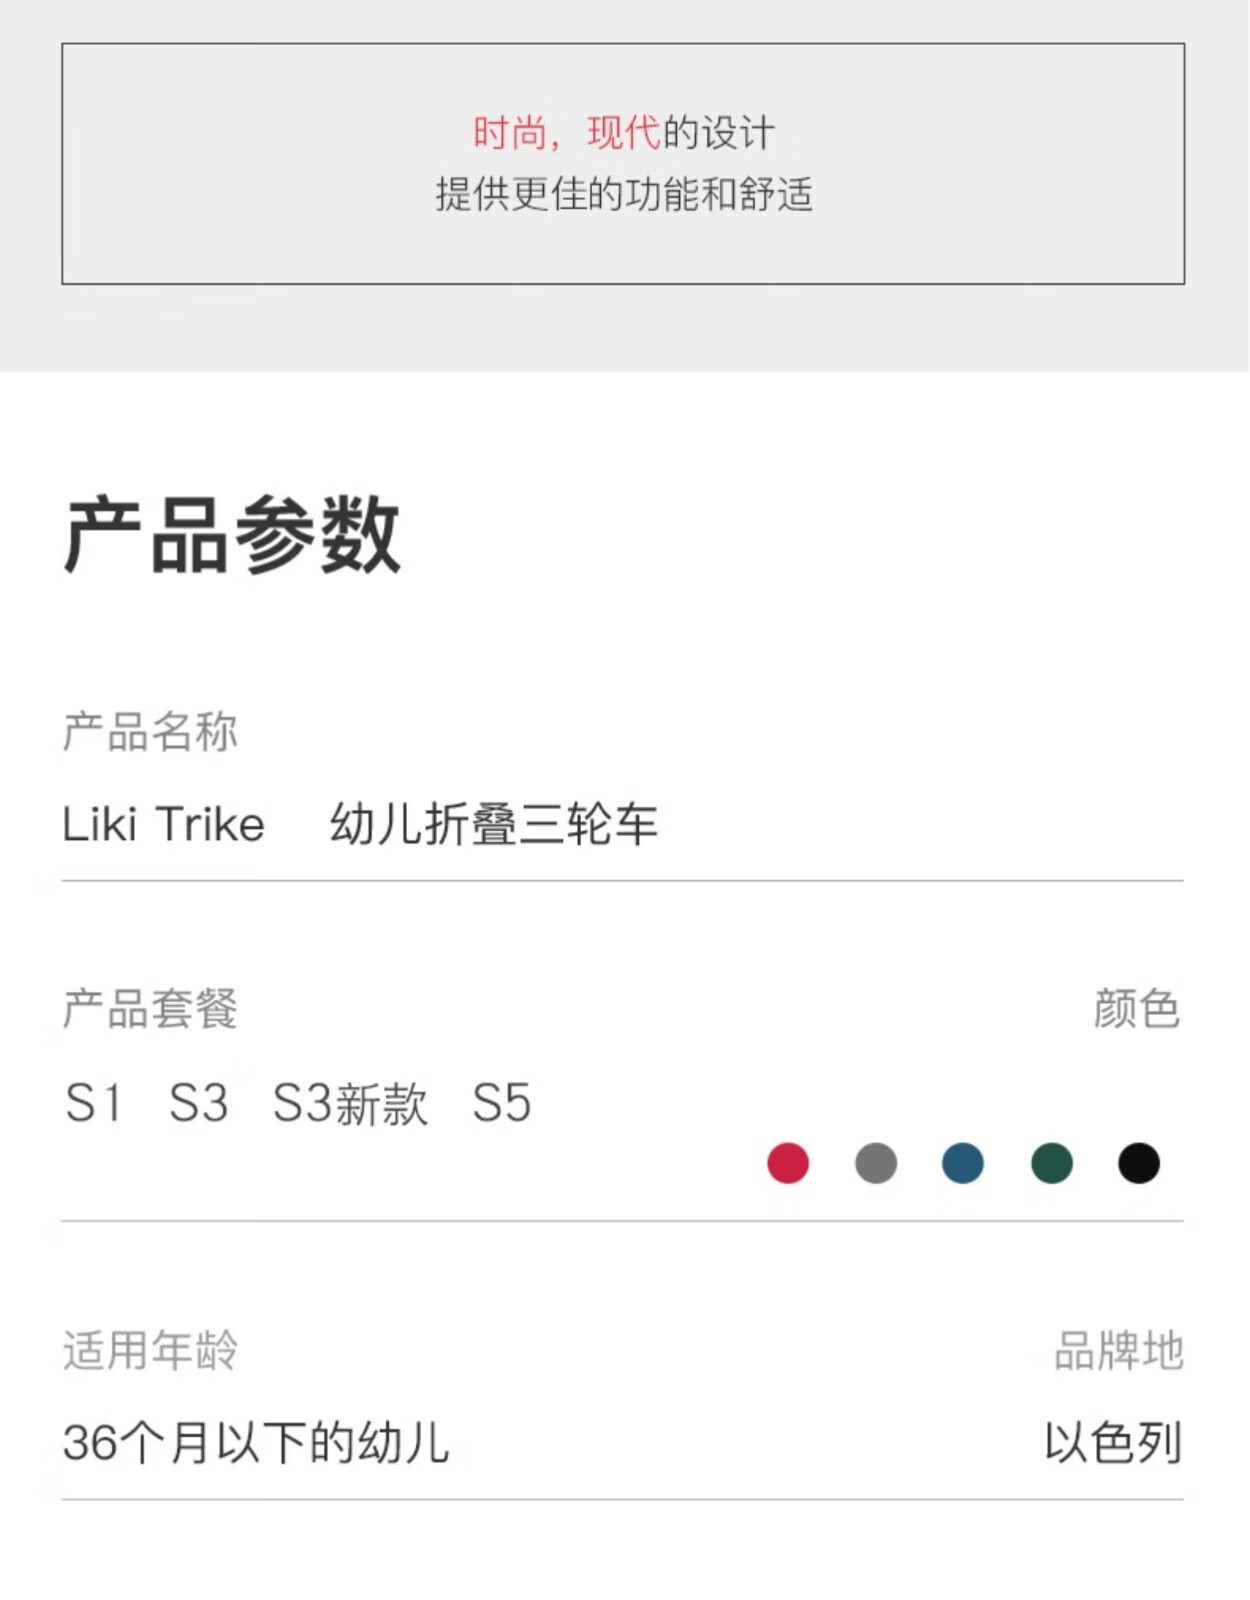Click the 36个月以下的幼儿 value
The height and width of the screenshot is (1600, 1250).
[256, 1443]
